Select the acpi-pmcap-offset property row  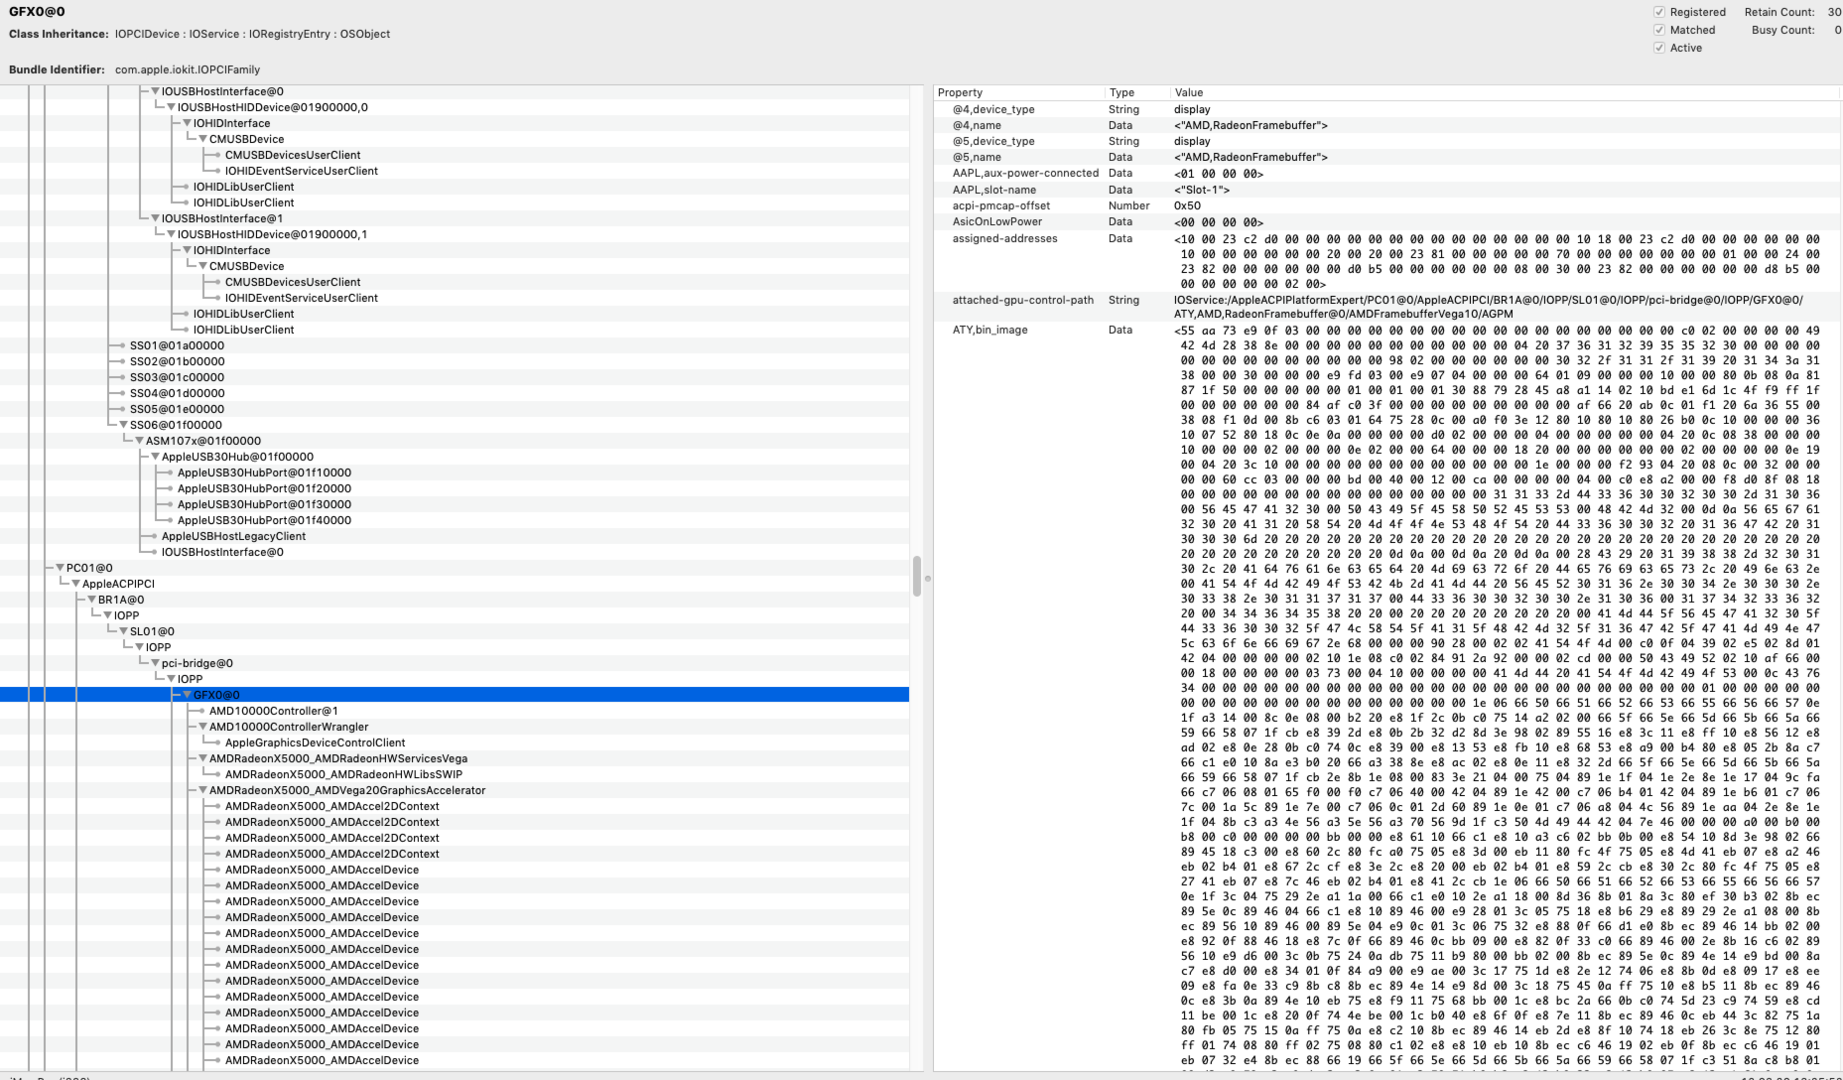[x=1387, y=206]
